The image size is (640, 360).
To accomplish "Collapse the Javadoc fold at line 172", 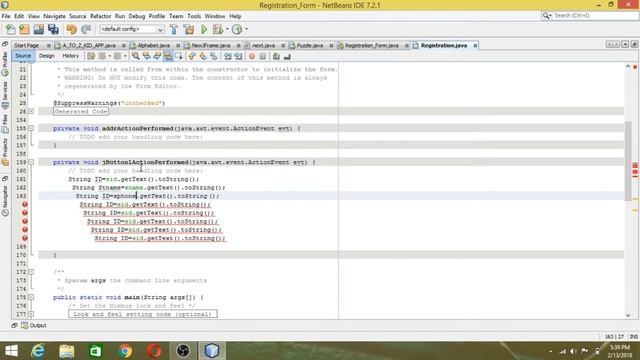I will pos(31,272).
